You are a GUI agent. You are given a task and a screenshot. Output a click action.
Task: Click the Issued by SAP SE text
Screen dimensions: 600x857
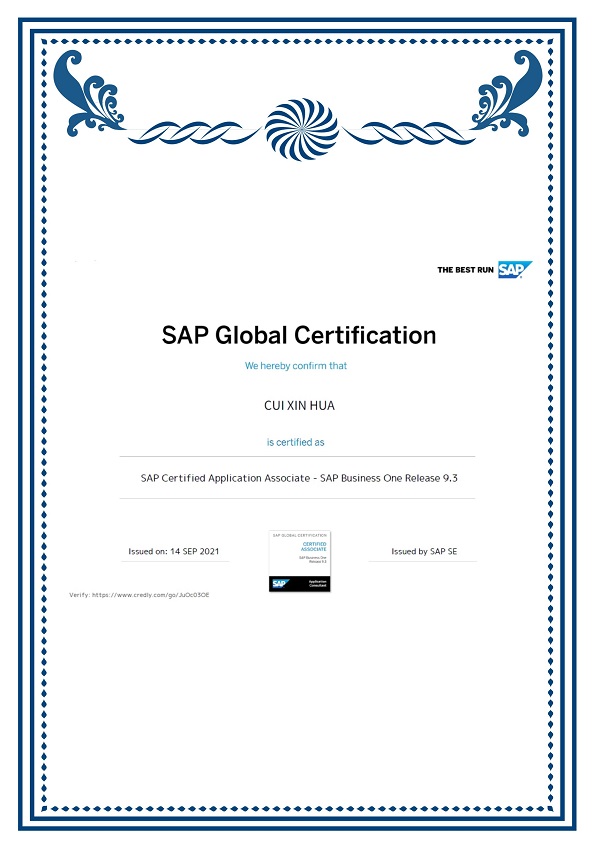424,551
